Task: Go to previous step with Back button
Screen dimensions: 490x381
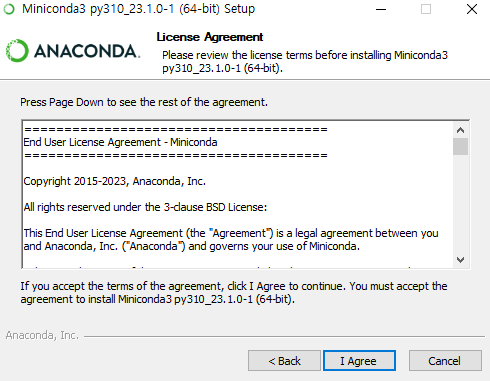Action: pyautogui.click(x=284, y=361)
